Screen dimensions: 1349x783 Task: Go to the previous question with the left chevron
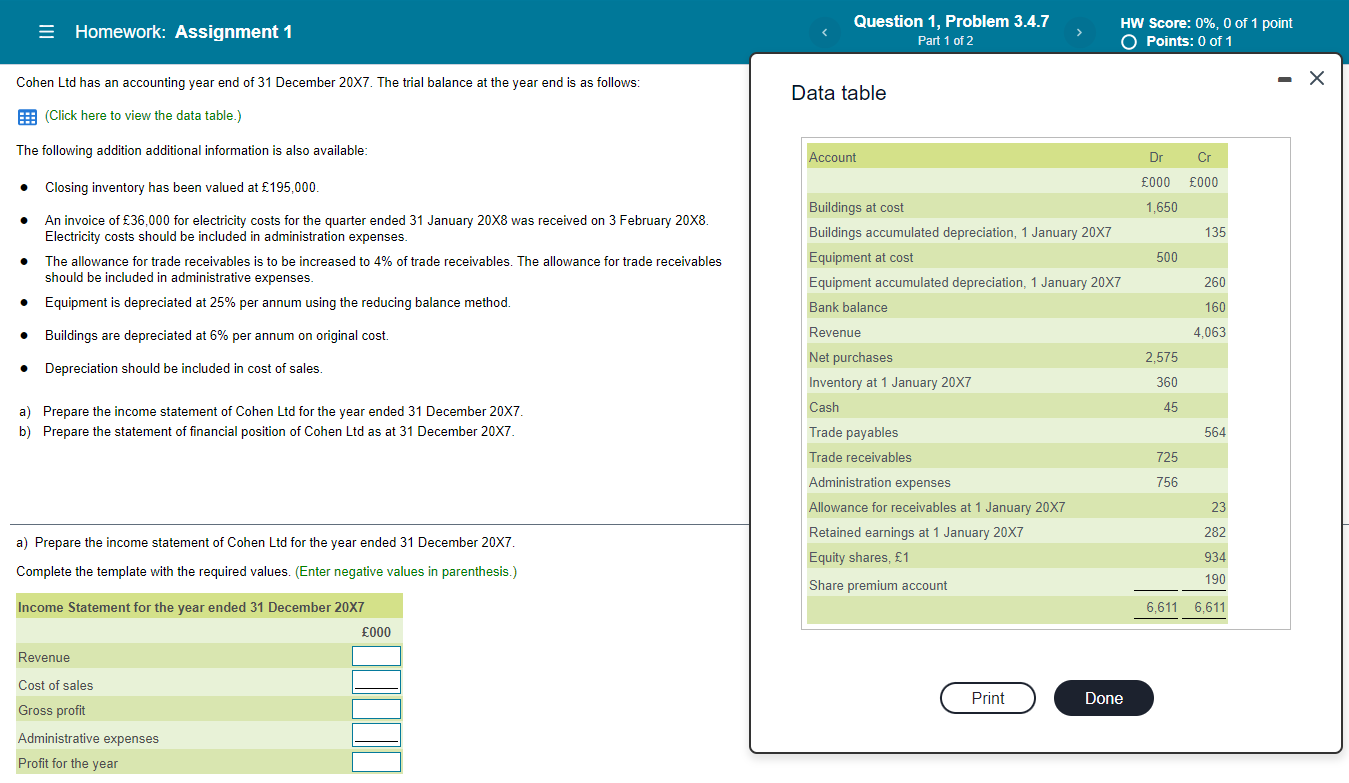(x=823, y=31)
